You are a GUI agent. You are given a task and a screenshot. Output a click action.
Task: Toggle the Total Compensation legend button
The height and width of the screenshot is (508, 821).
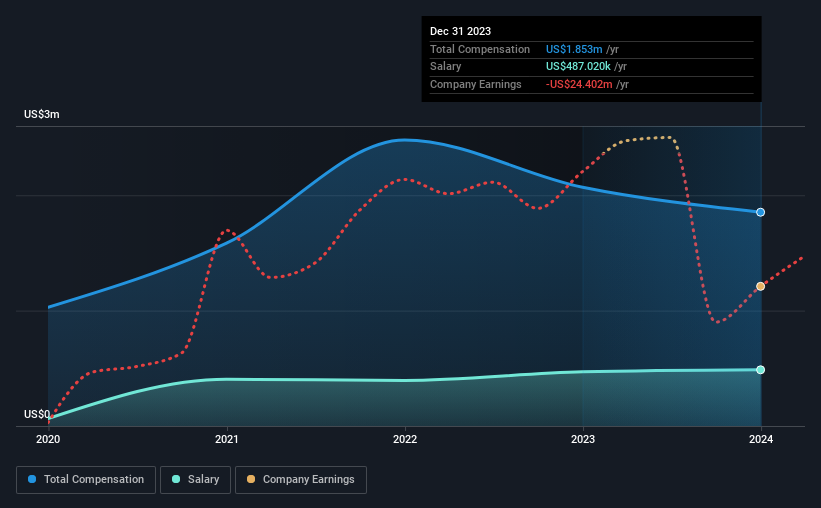click(86, 480)
